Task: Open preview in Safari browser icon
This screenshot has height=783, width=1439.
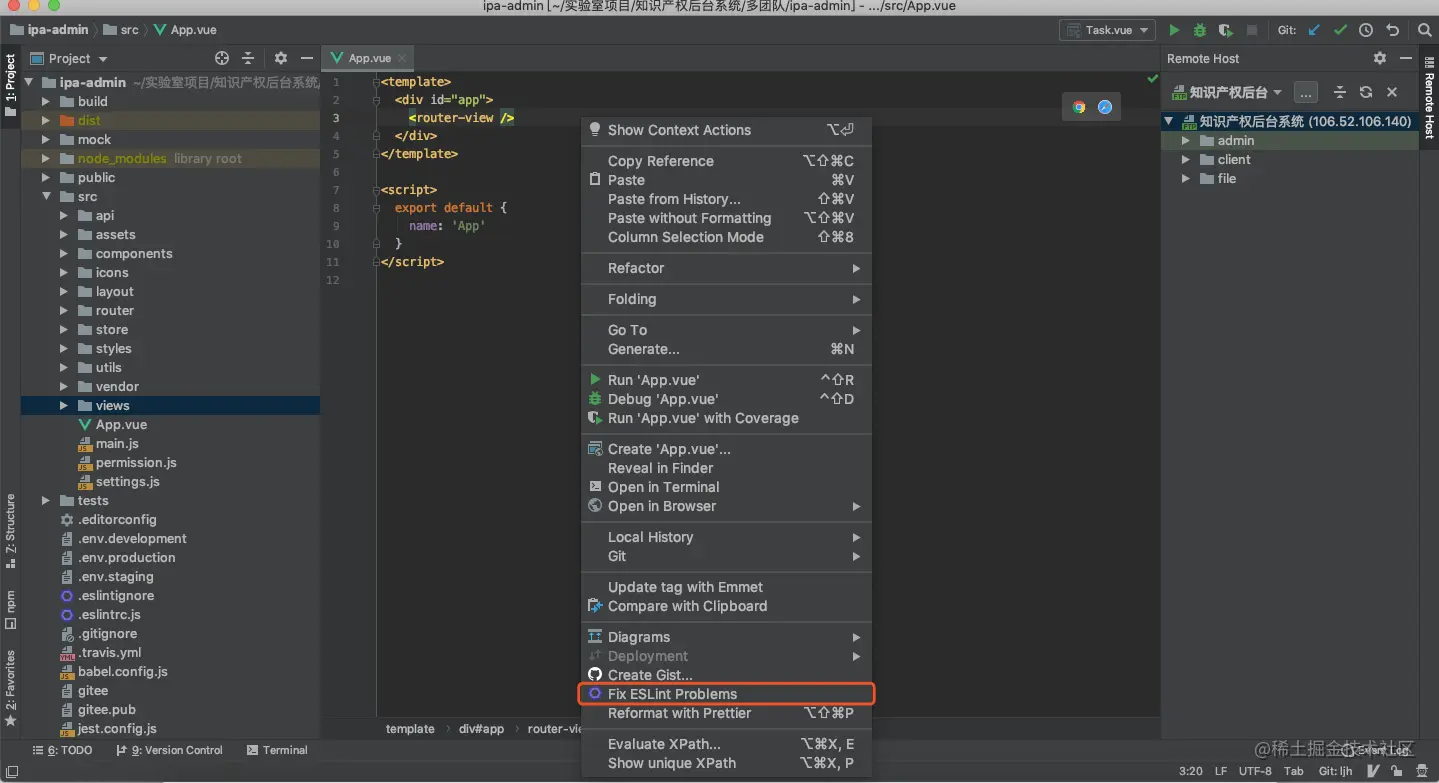Action: pyautogui.click(x=1105, y=107)
